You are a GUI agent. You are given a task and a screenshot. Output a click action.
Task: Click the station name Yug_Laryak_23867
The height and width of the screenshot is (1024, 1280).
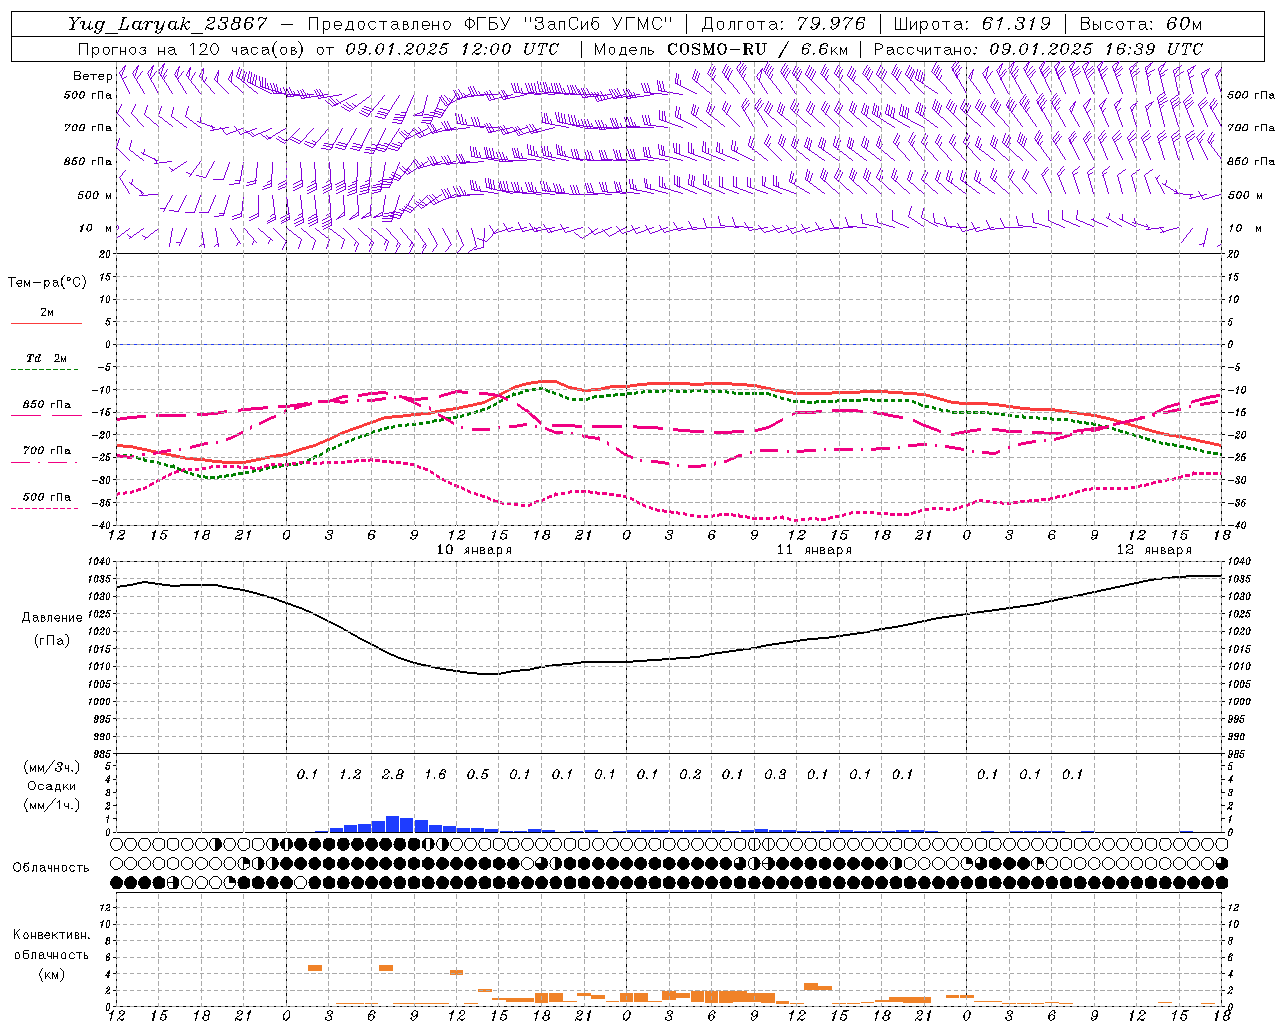tap(168, 24)
